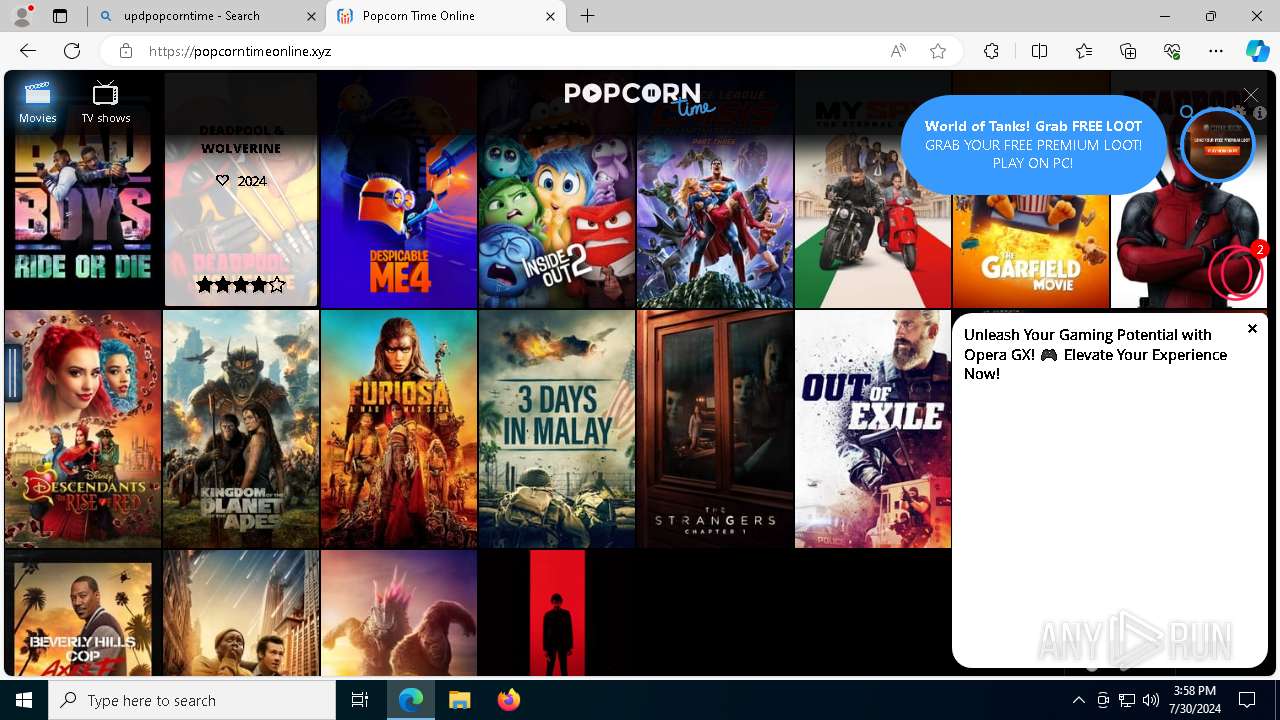Open the motorcycle and scooter movie poster
Viewport: 1280px width, 720px height.
click(873, 190)
